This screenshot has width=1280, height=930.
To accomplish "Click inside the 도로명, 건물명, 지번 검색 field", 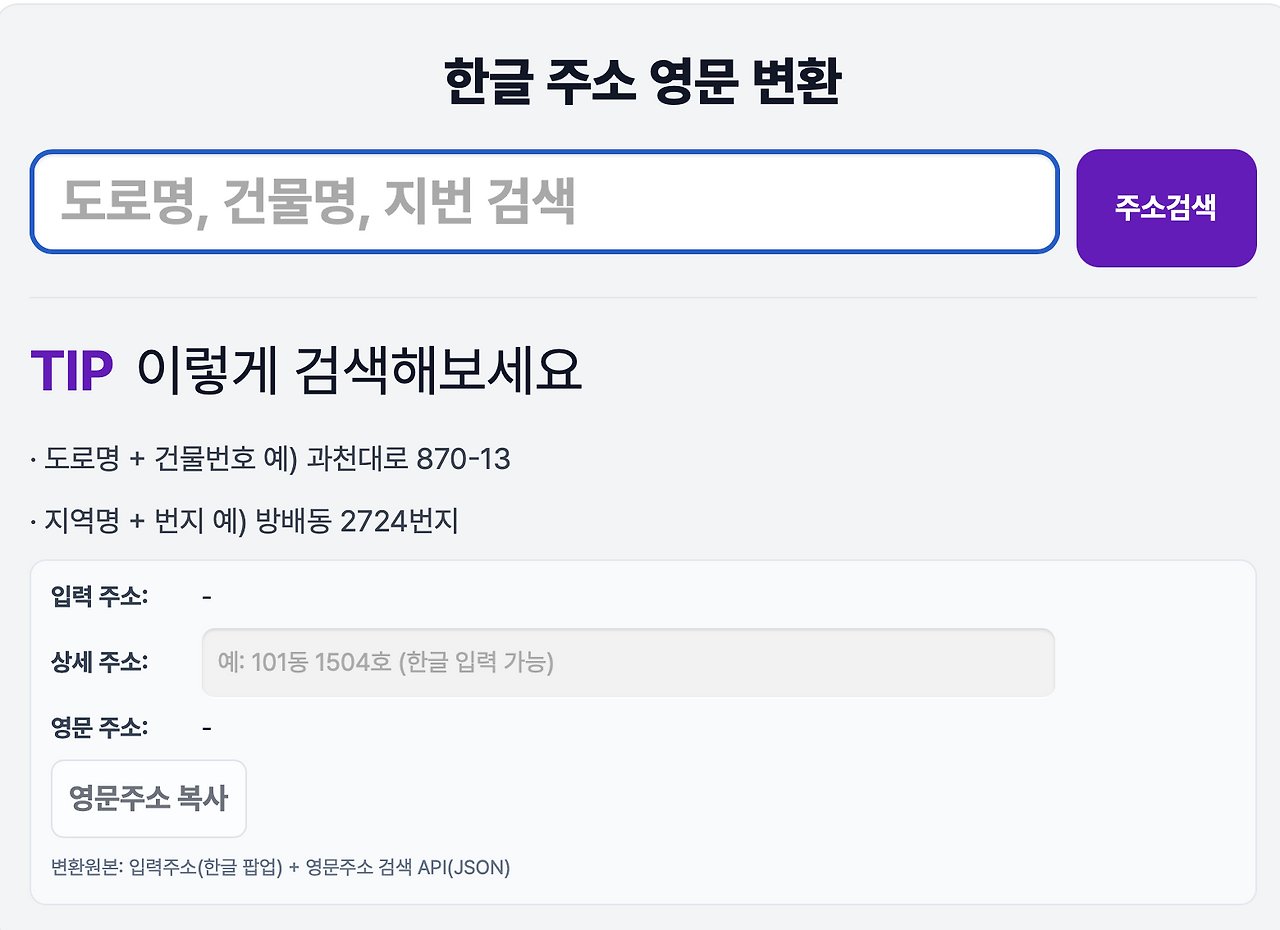I will [545, 201].
